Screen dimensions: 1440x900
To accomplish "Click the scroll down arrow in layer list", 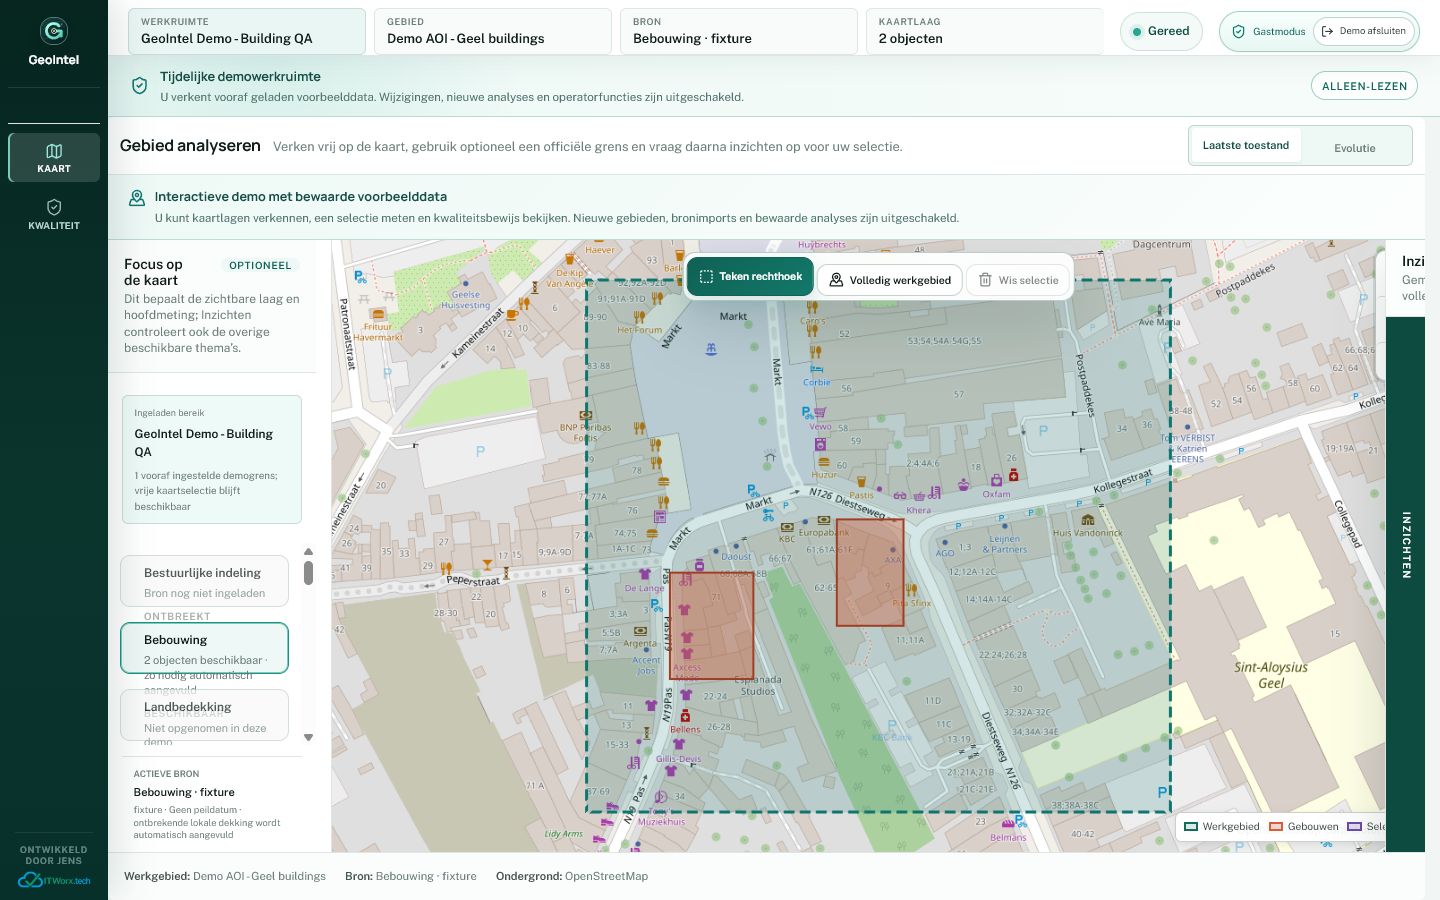I will click(308, 738).
